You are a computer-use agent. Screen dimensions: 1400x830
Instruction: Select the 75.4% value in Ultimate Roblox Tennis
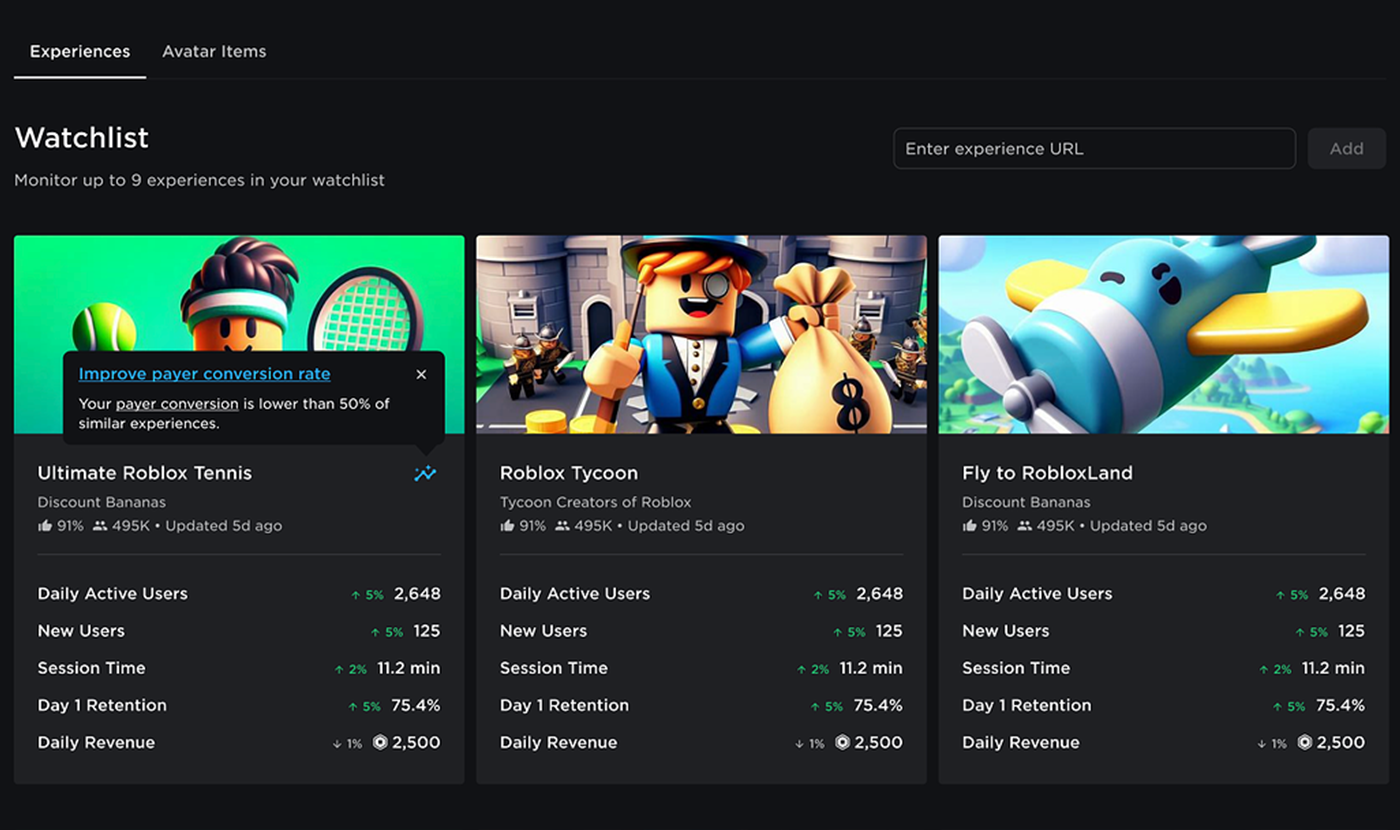(x=416, y=705)
